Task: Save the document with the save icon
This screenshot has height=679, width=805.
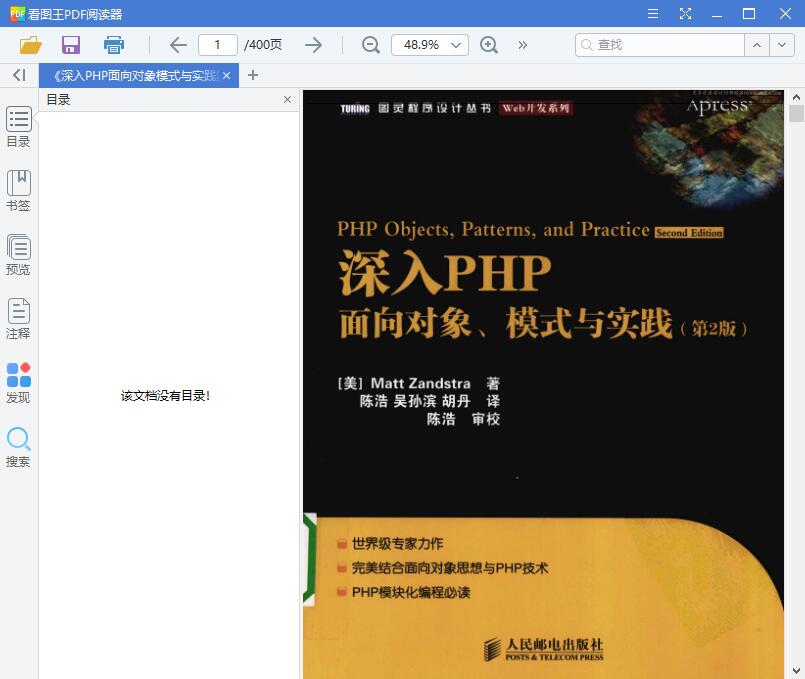Action: (70, 45)
